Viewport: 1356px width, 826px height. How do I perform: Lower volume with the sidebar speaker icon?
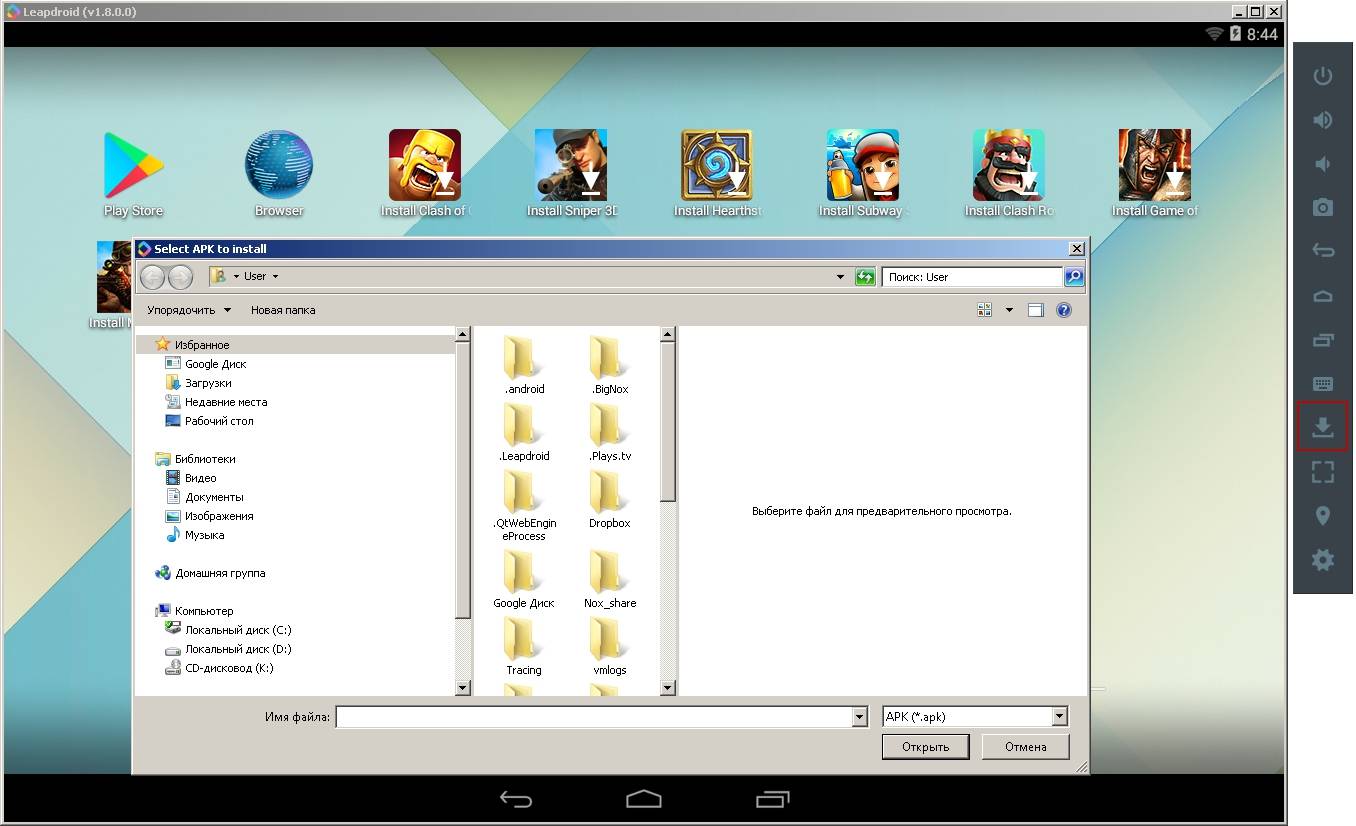tap(1322, 164)
